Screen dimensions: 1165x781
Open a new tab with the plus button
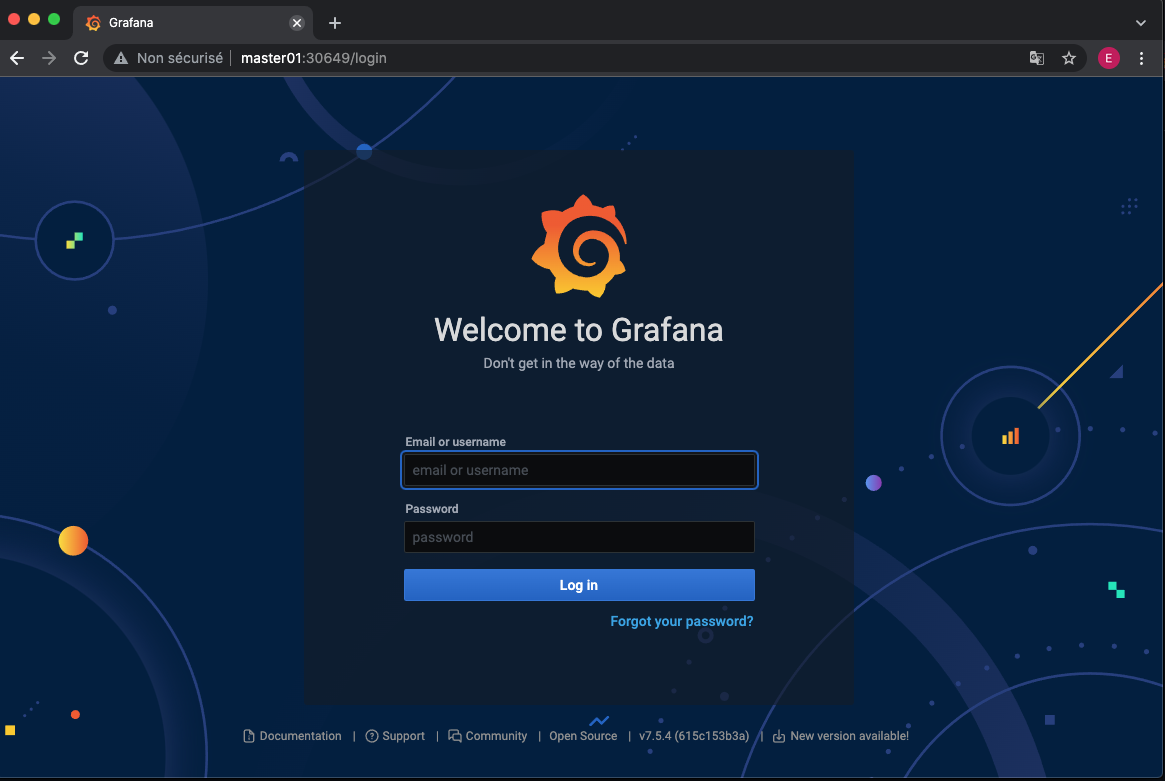335,22
